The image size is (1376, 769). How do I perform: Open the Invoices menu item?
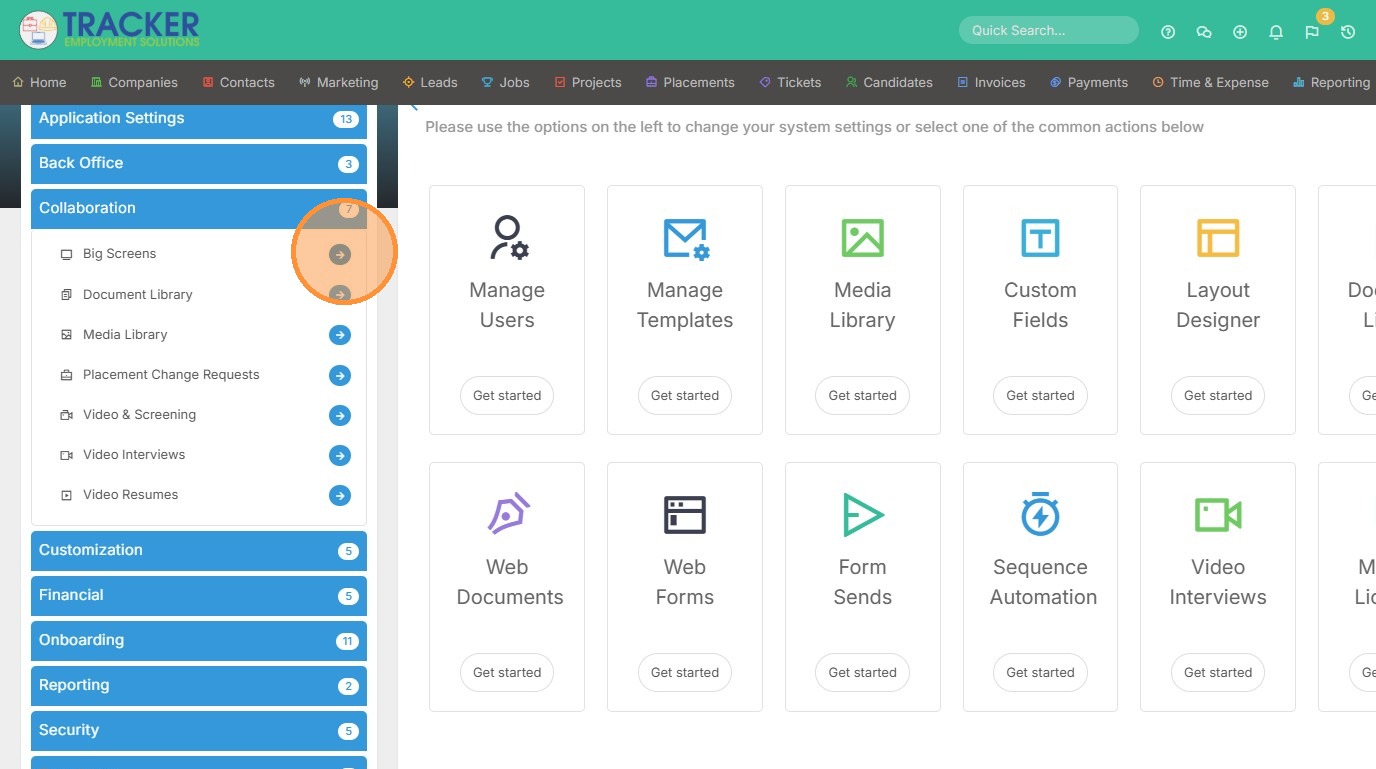[x=991, y=83]
